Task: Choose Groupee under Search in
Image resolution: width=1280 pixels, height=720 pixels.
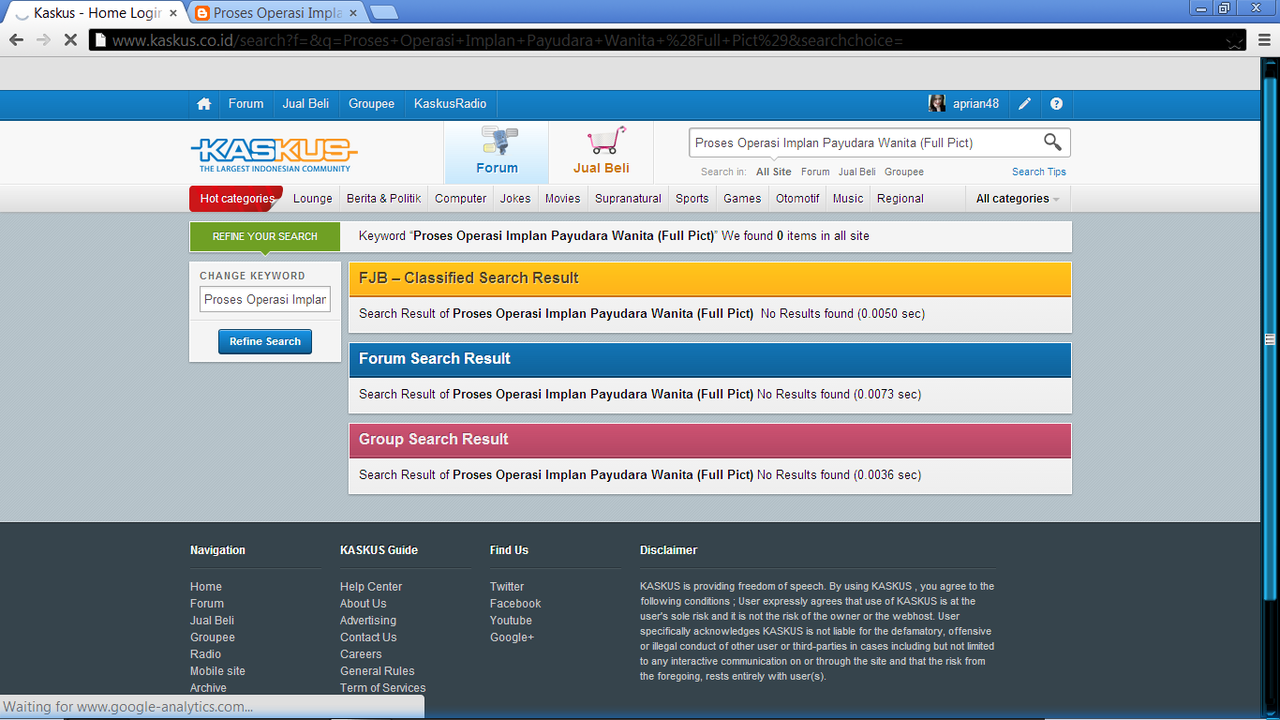Action: (904, 172)
